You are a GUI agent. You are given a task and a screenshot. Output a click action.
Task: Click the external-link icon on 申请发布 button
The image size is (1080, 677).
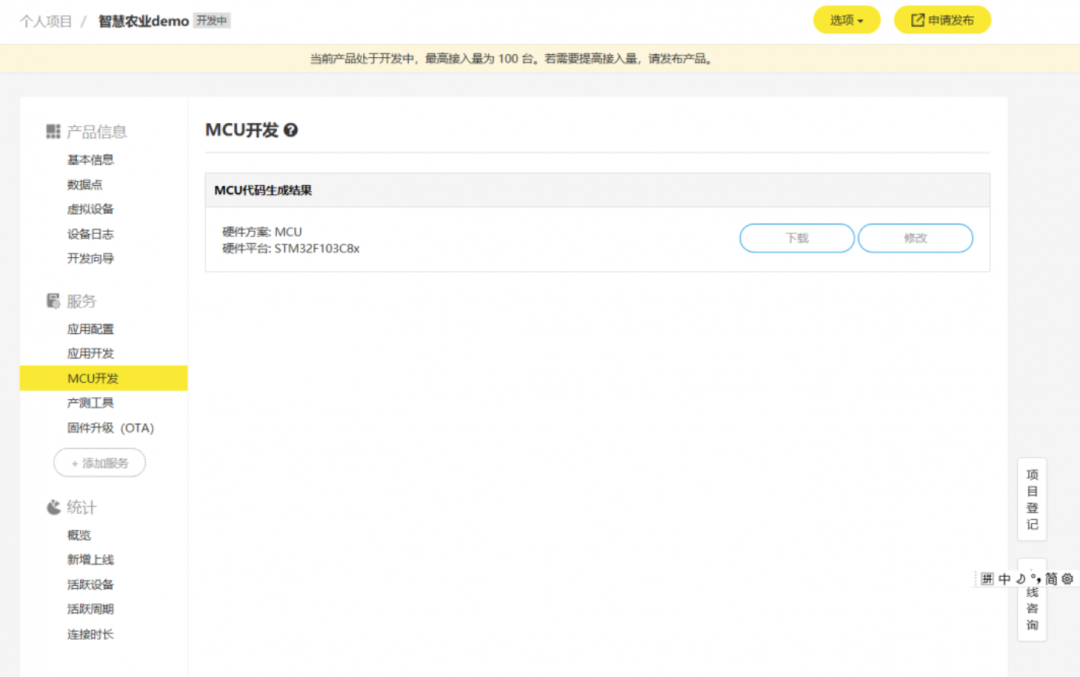[916, 19]
